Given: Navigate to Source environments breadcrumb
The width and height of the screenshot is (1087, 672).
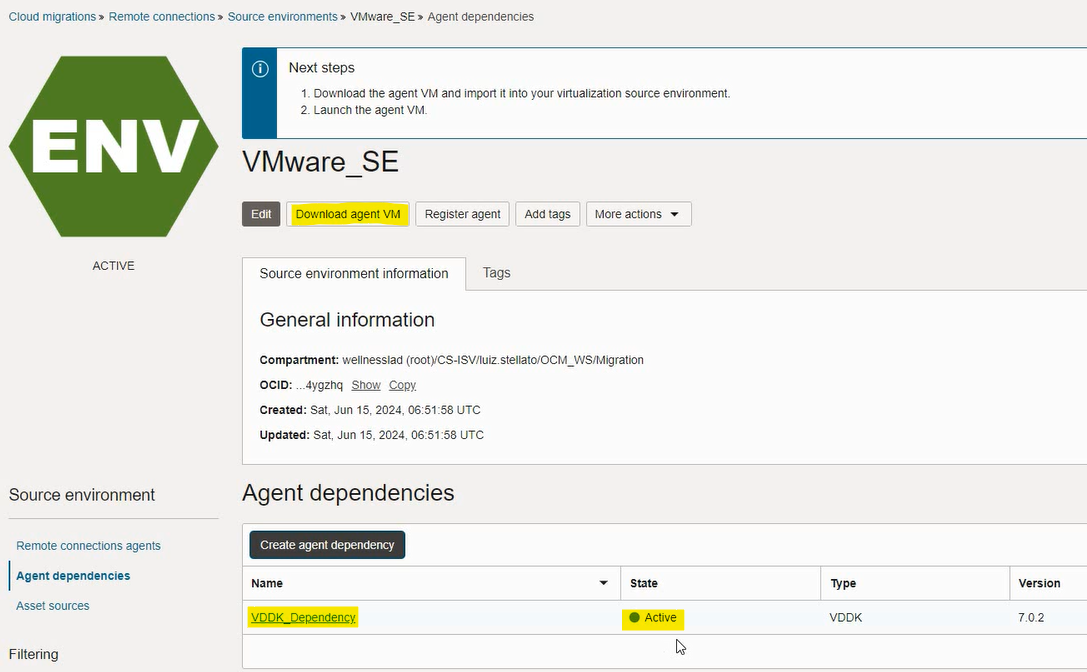Looking at the screenshot, I should (x=282, y=17).
